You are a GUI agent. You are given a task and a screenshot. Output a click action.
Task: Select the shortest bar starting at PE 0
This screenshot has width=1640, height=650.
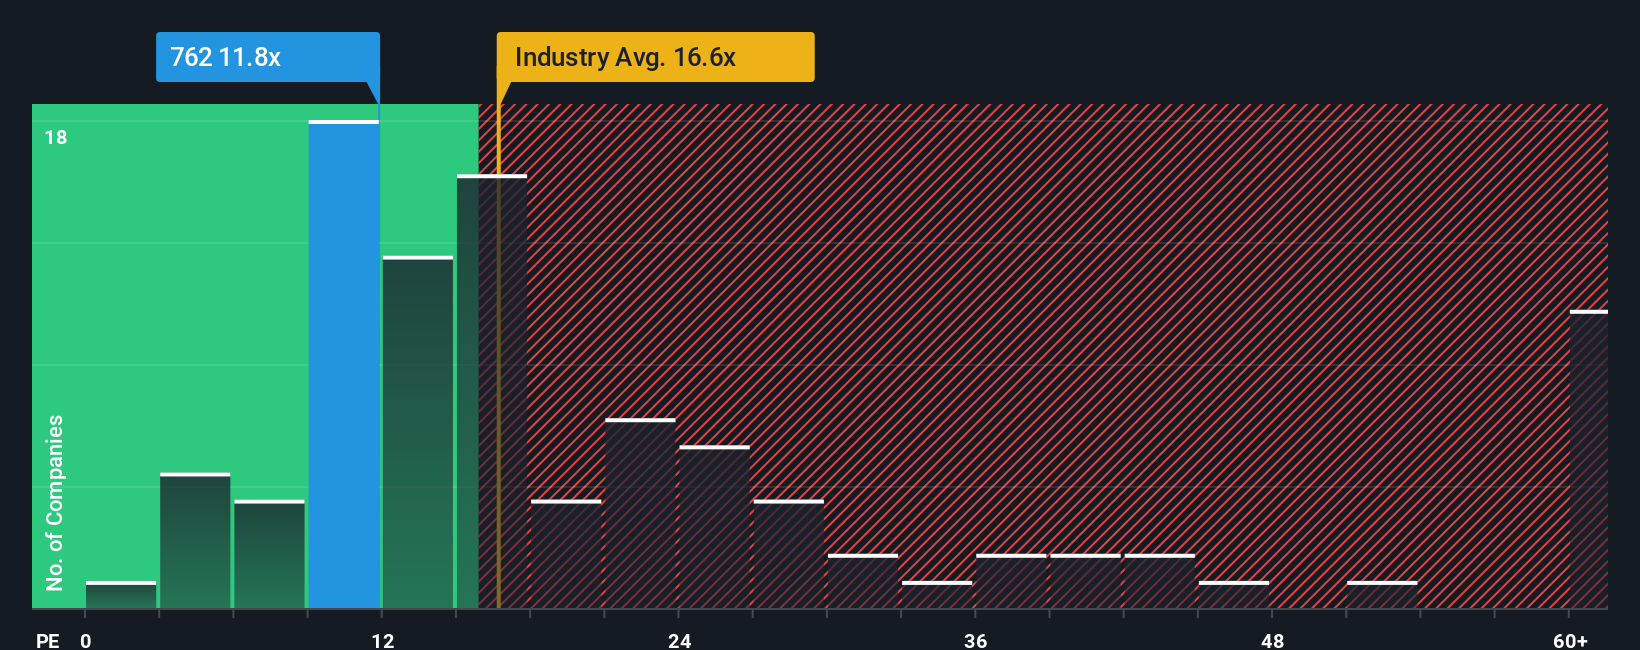(121, 595)
